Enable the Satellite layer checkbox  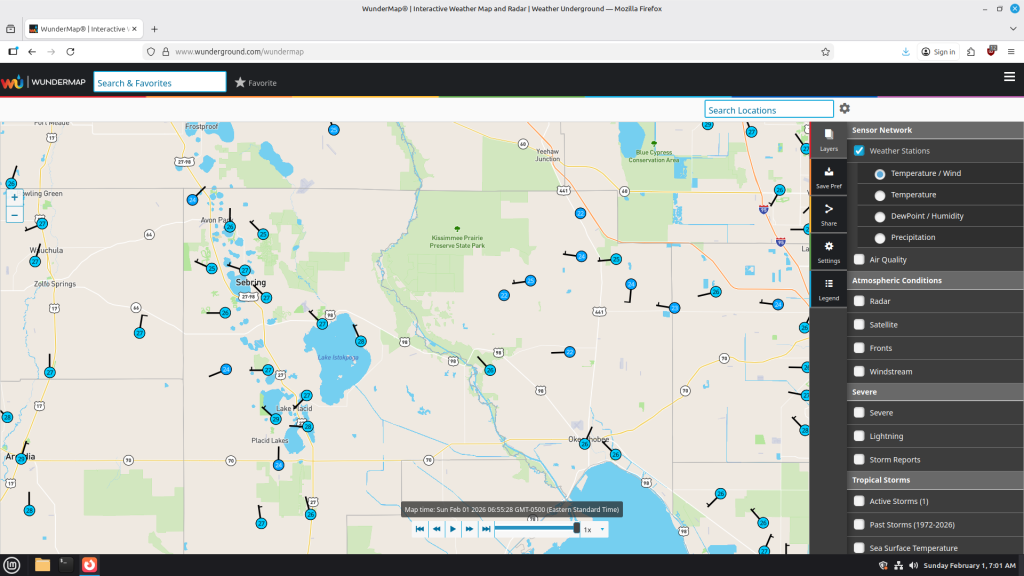tap(859, 325)
